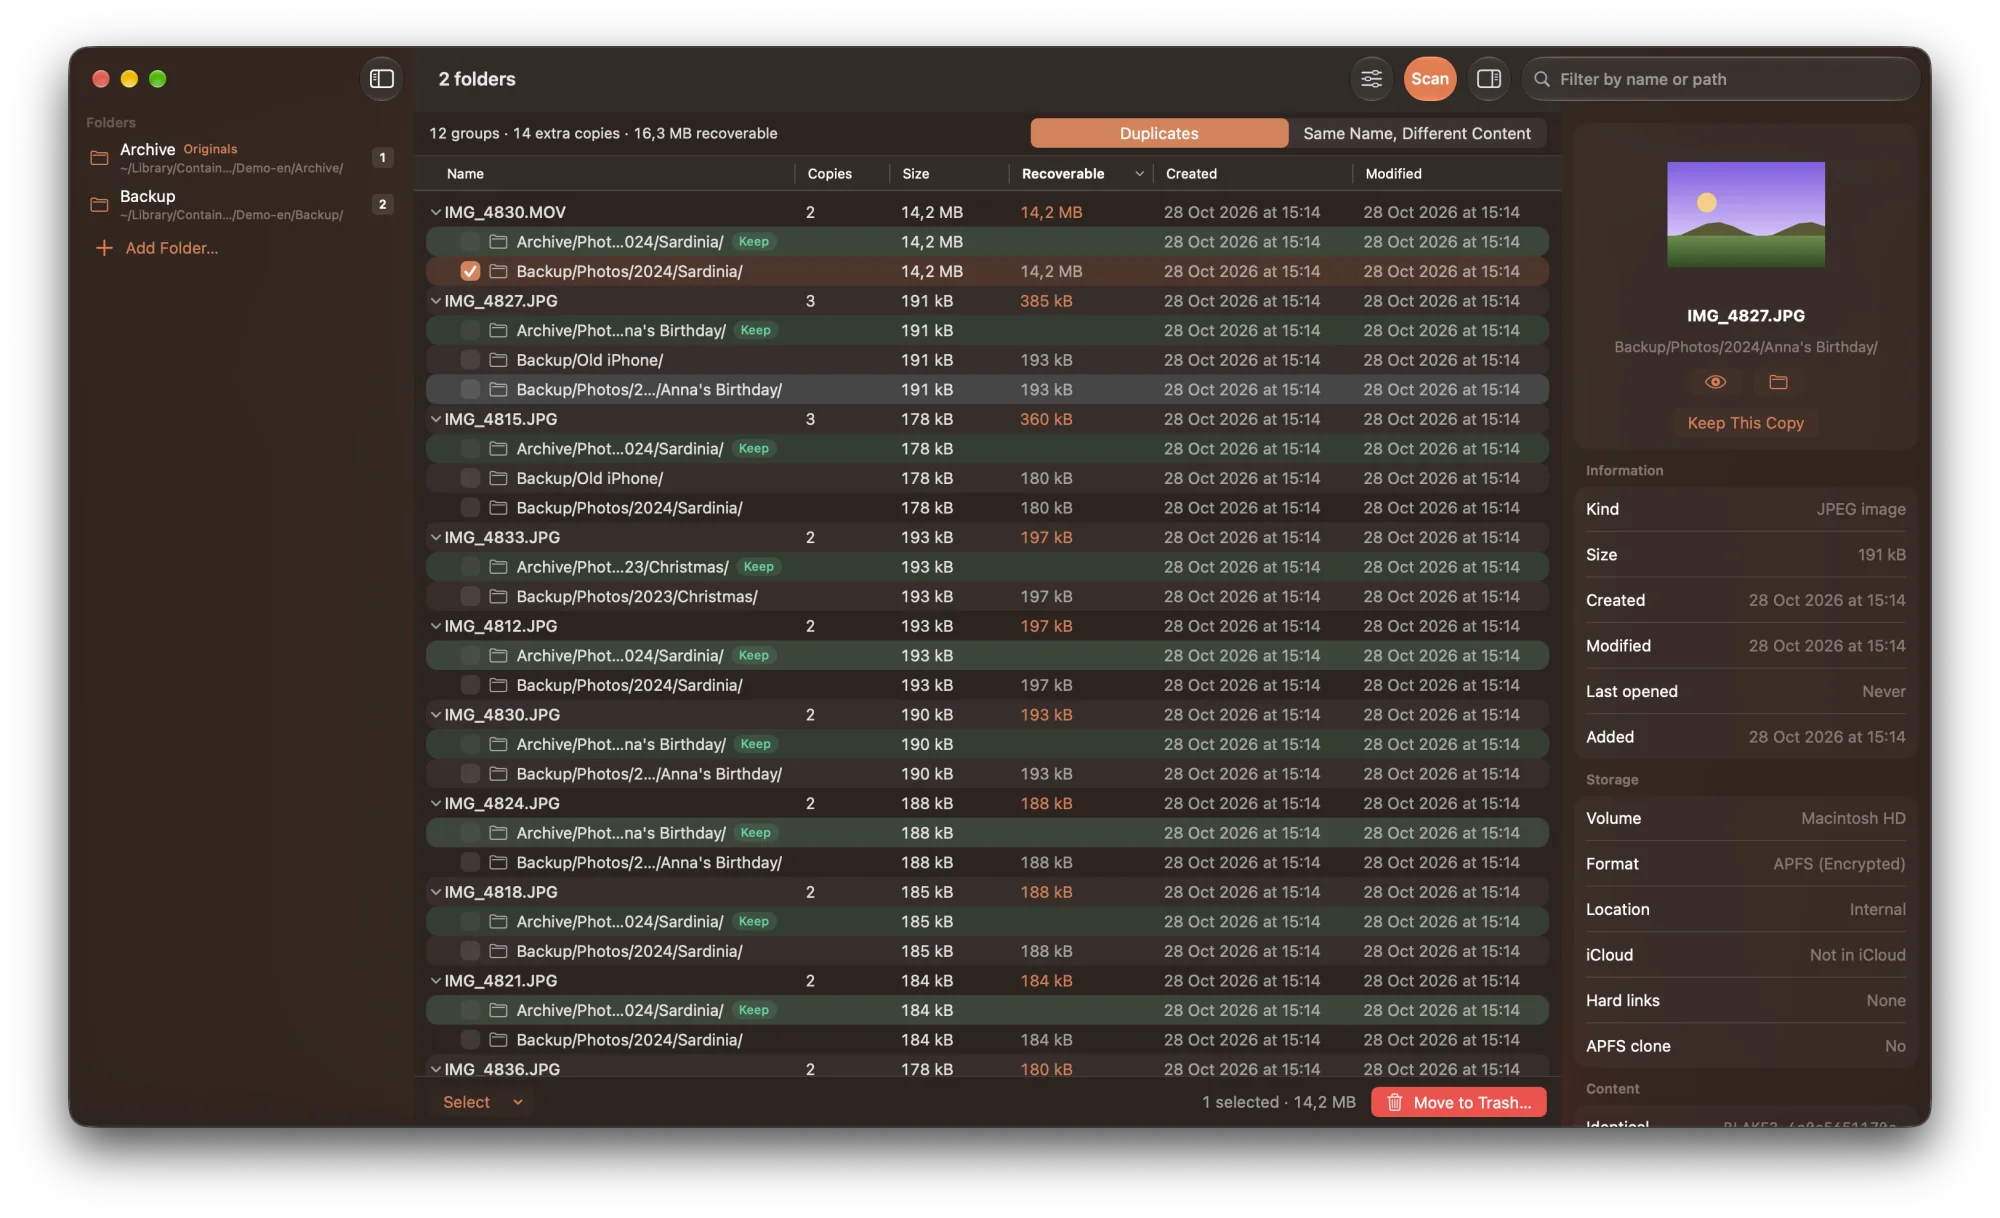Click the plus icon for Add Folder
Screen dimensions: 2000x1218
(104, 248)
